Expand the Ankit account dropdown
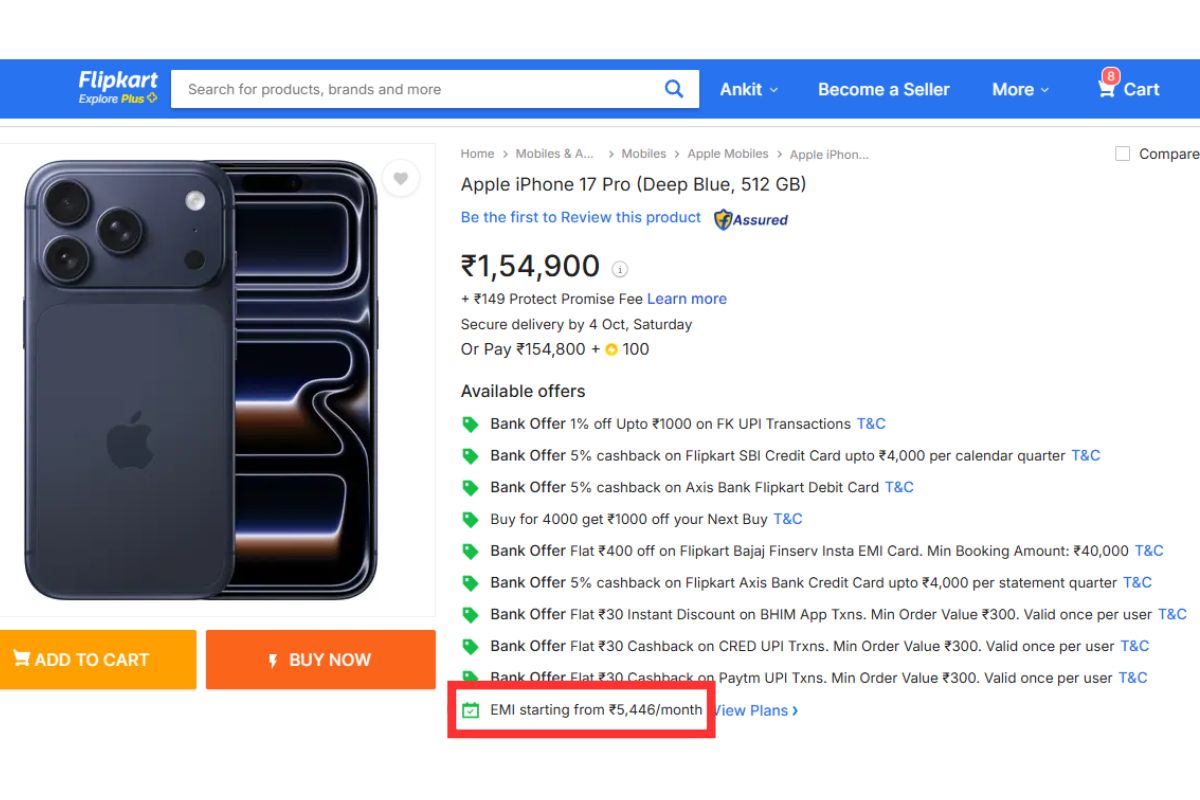 748,89
